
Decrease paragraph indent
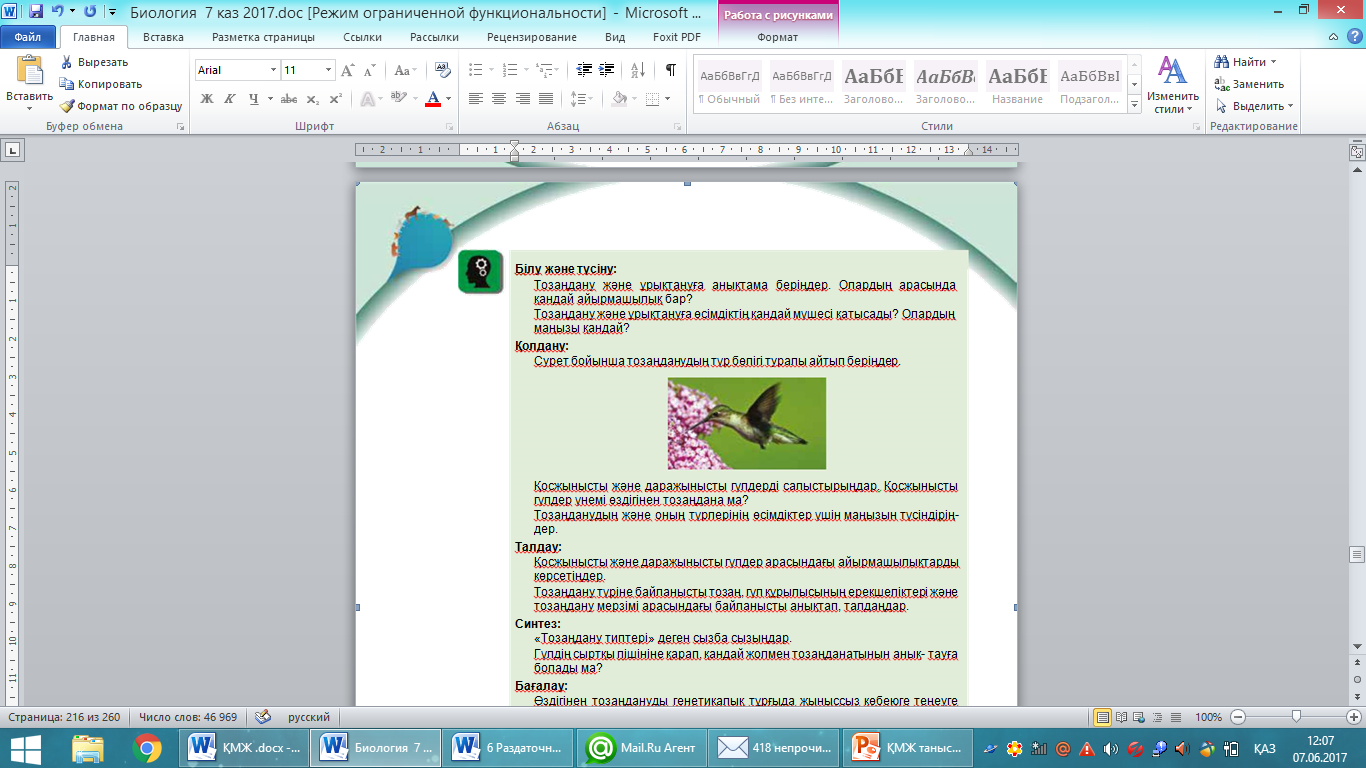pyautogui.click(x=583, y=70)
